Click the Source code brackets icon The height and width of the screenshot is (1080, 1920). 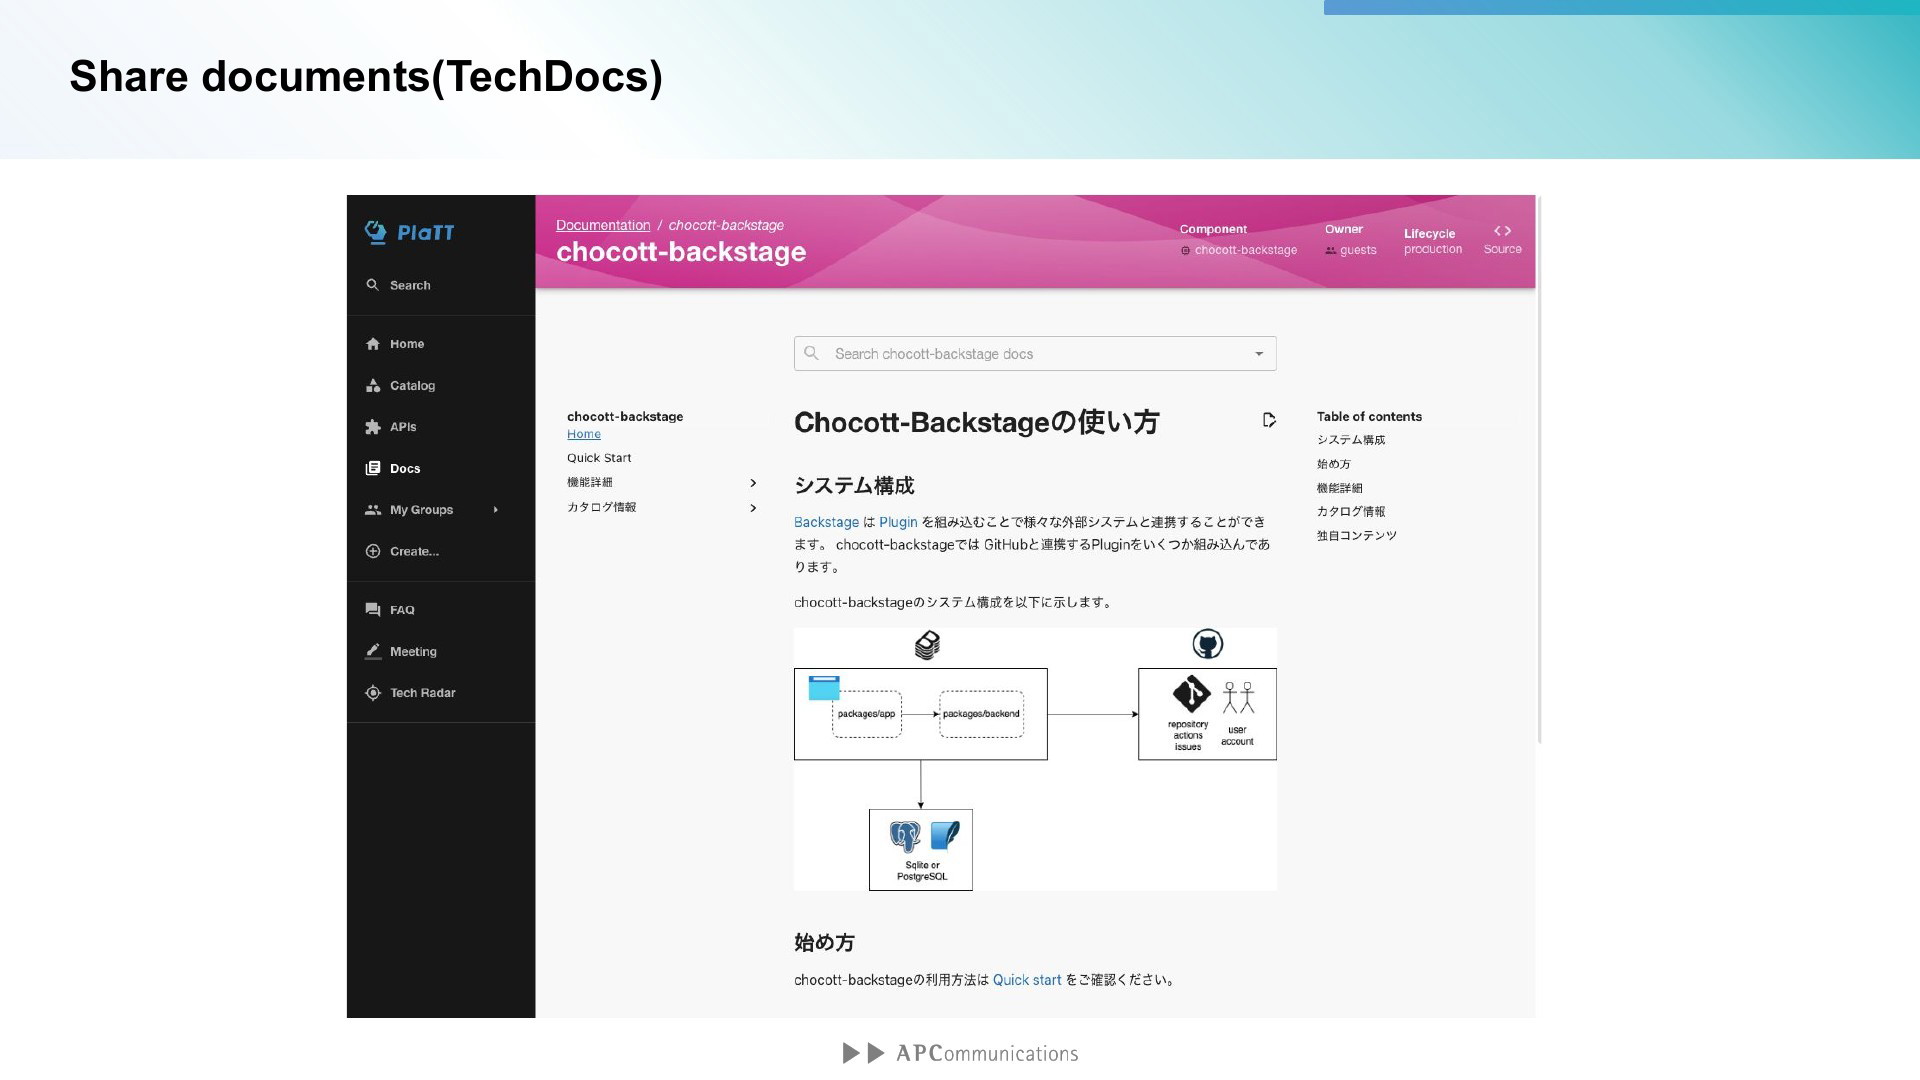[x=1502, y=231]
